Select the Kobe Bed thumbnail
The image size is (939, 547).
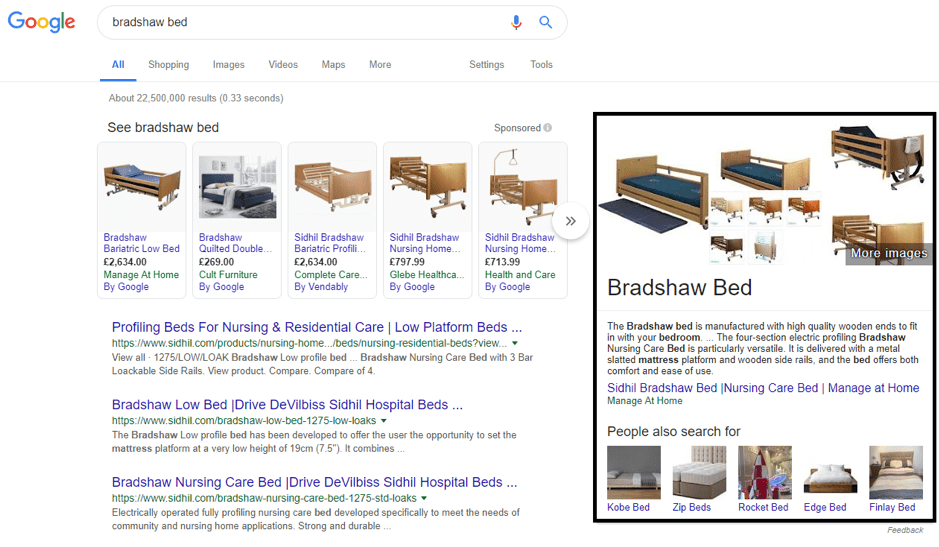click(x=633, y=473)
